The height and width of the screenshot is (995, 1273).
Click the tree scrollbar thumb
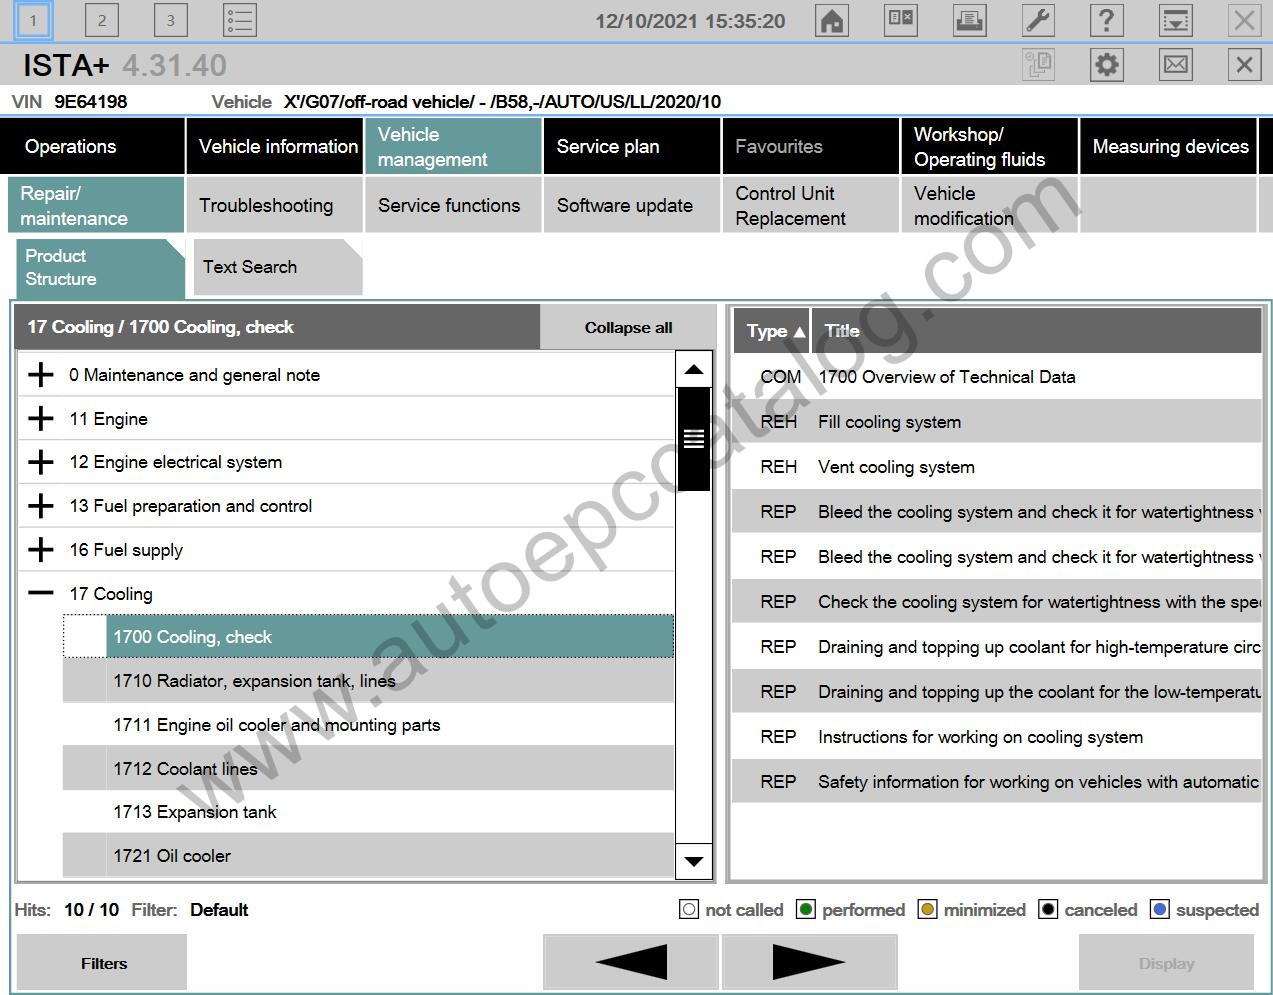click(694, 439)
